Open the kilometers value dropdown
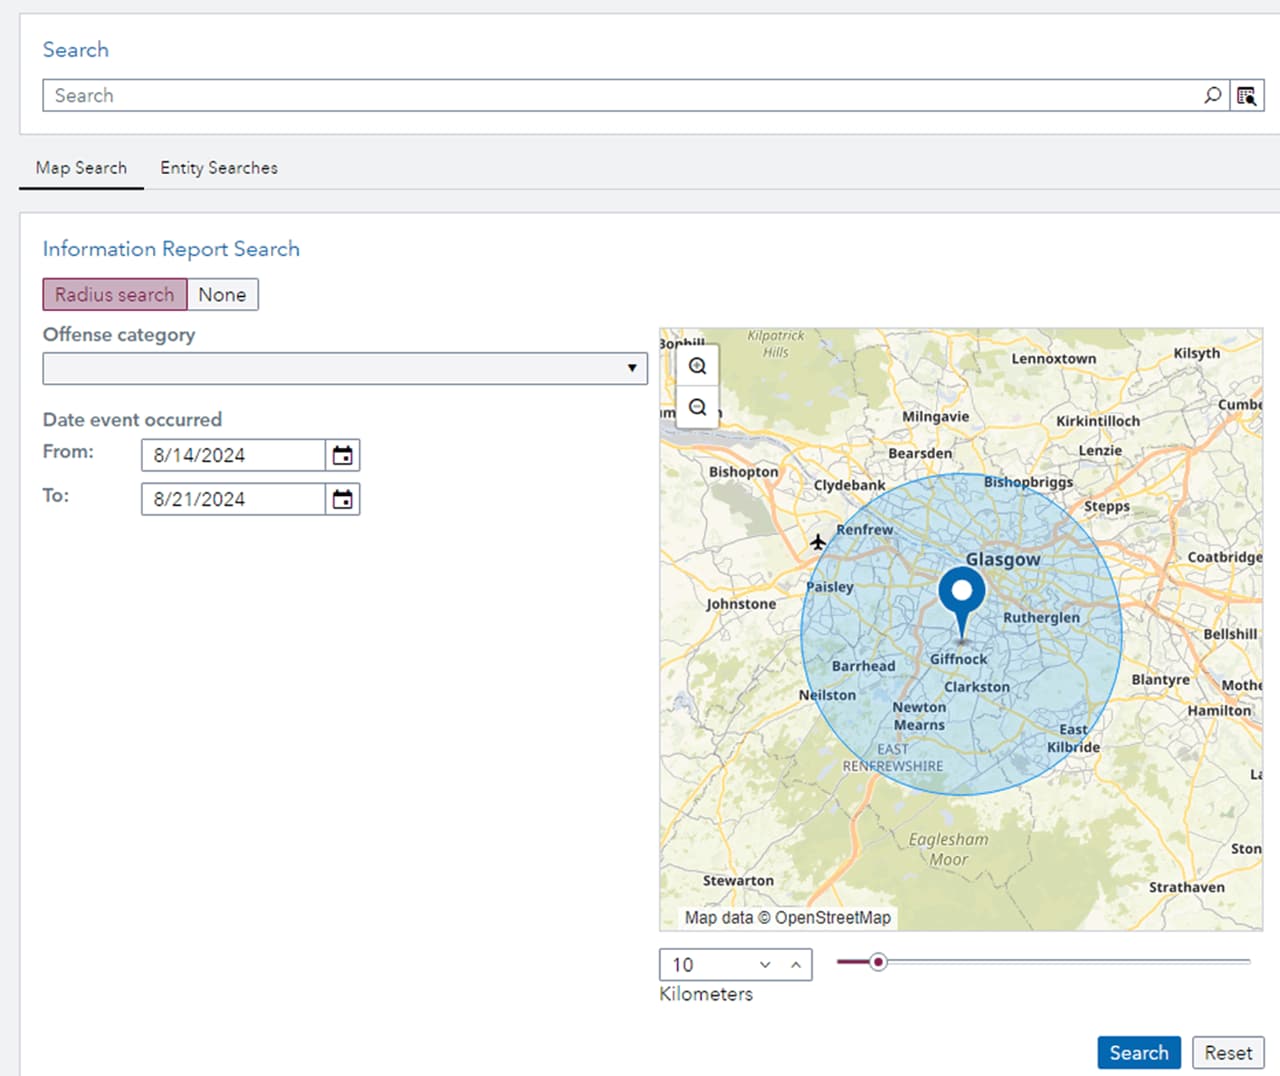 (764, 964)
